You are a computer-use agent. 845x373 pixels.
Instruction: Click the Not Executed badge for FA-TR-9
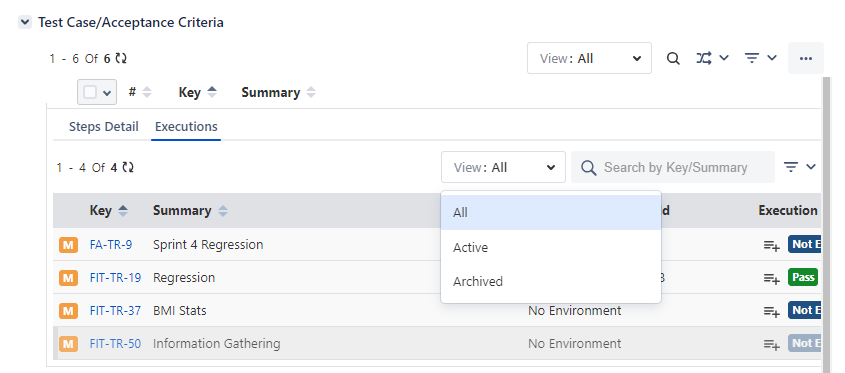pos(805,244)
